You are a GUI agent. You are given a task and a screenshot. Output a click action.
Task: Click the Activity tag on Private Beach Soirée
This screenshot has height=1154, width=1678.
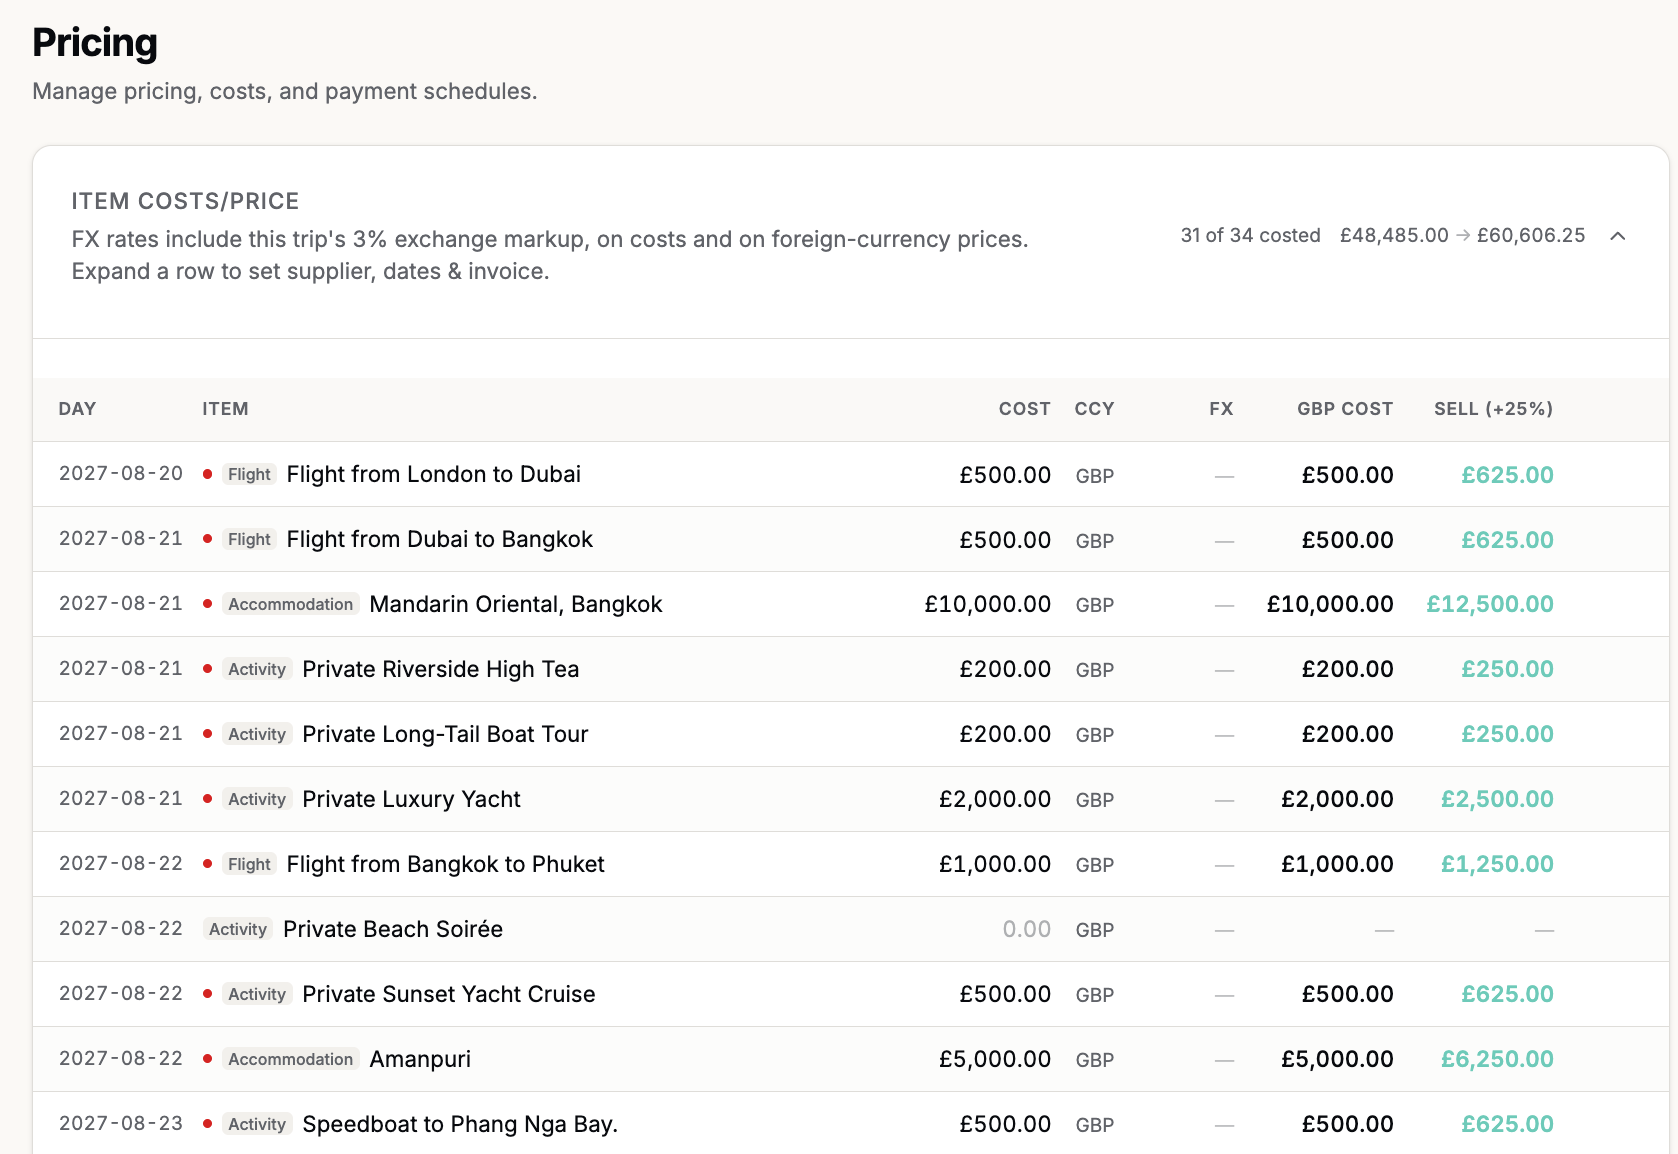(238, 929)
